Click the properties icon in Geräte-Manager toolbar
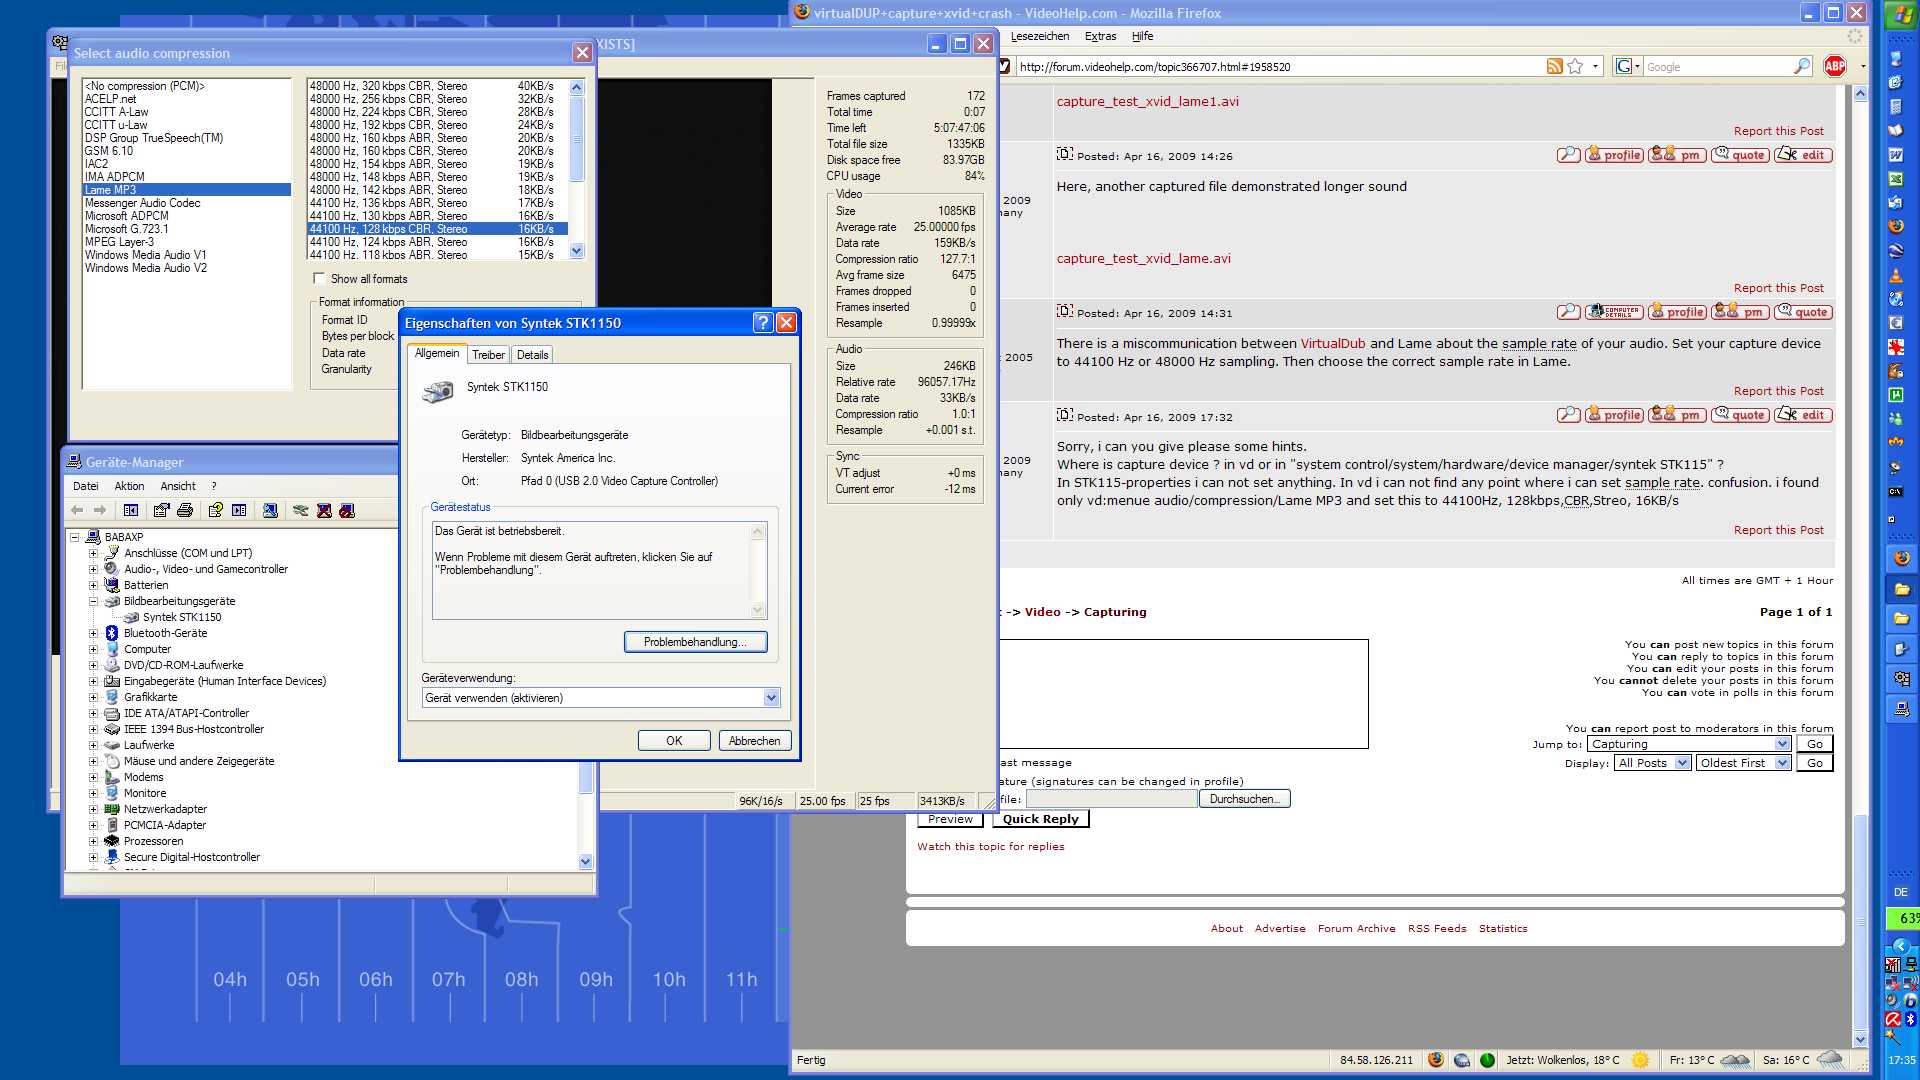Screen dimensions: 1920x1080 point(161,510)
